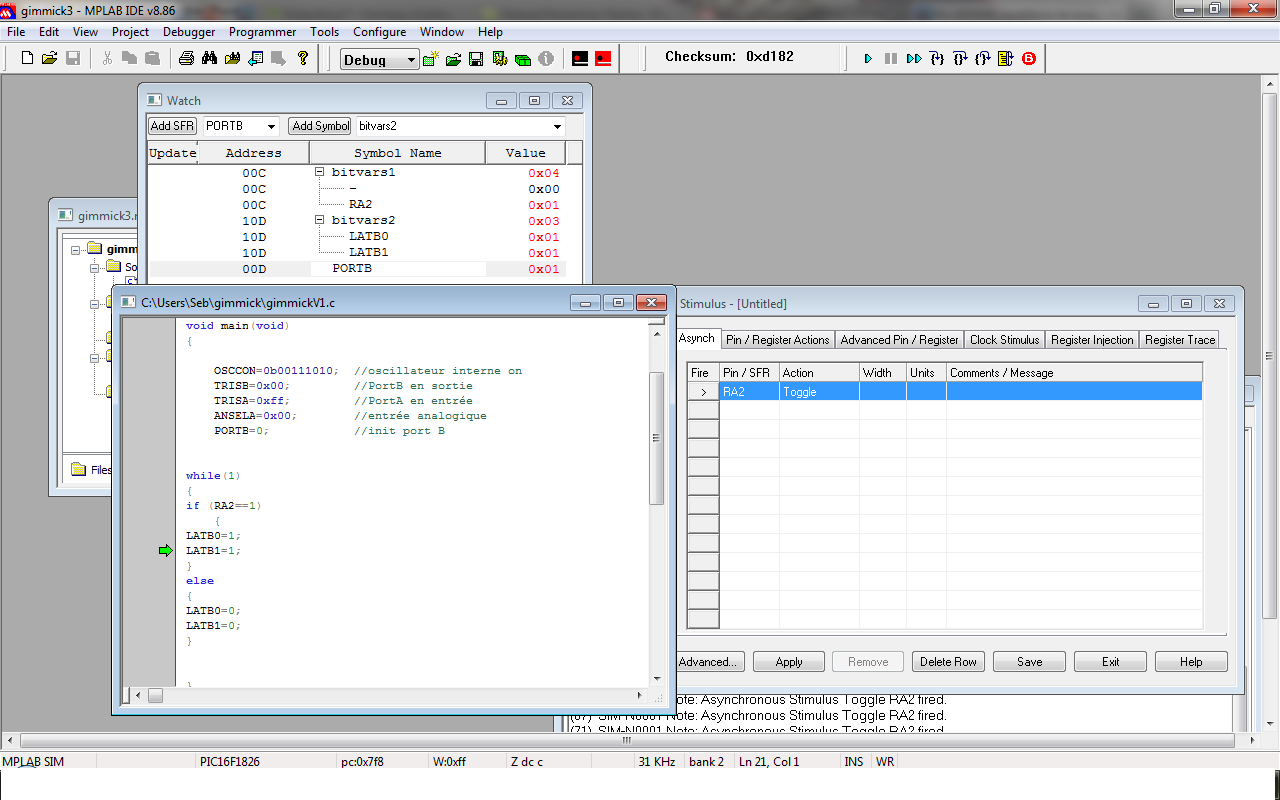Click the Reset processor icon
Image resolution: width=1280 pixels, height=800 pixels.
tap(1006, 59)
